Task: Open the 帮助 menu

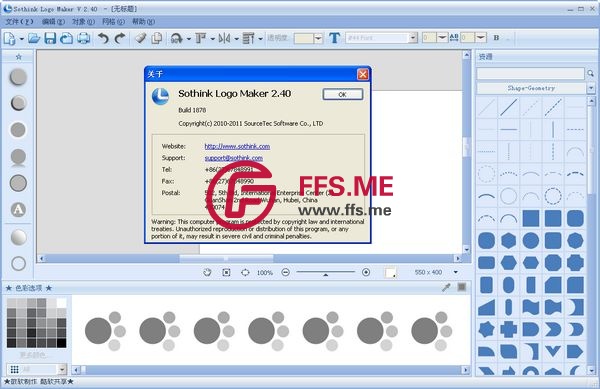Action: 143,21
